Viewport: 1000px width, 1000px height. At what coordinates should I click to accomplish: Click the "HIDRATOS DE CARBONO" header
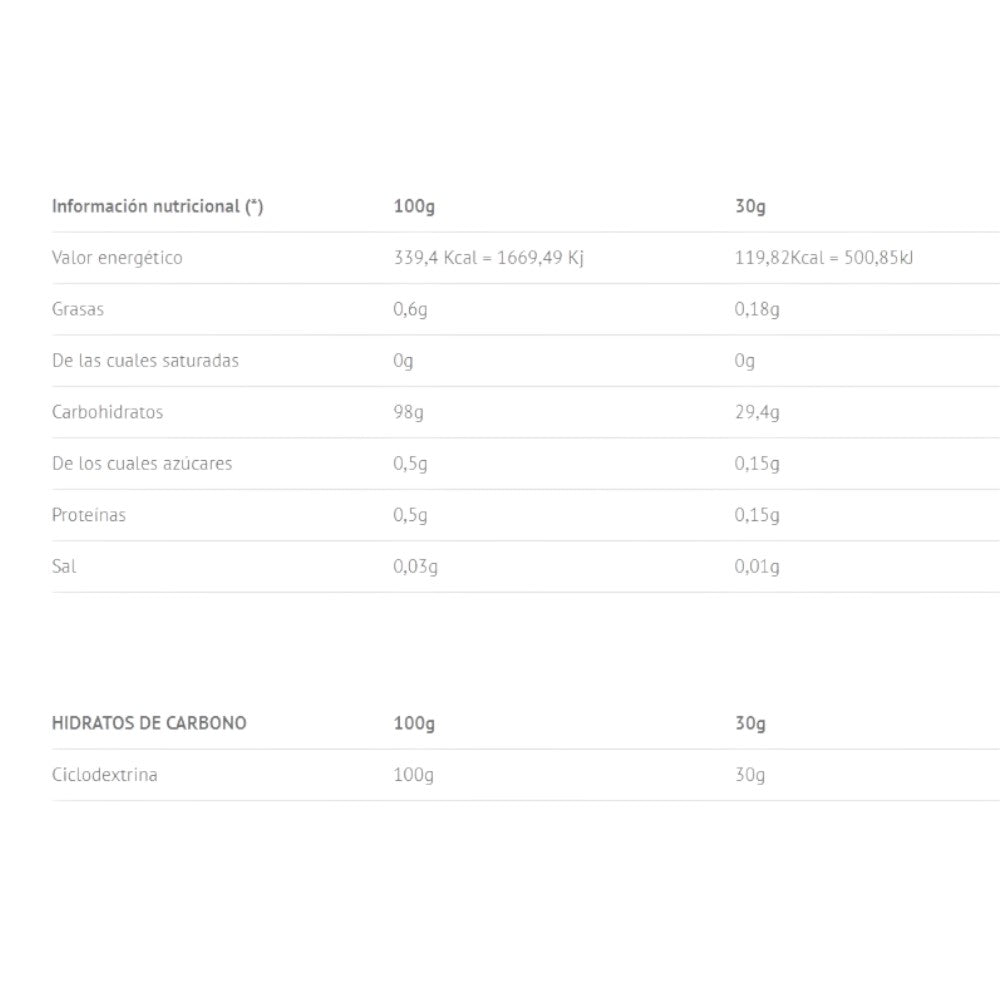(x=149, y=723)
